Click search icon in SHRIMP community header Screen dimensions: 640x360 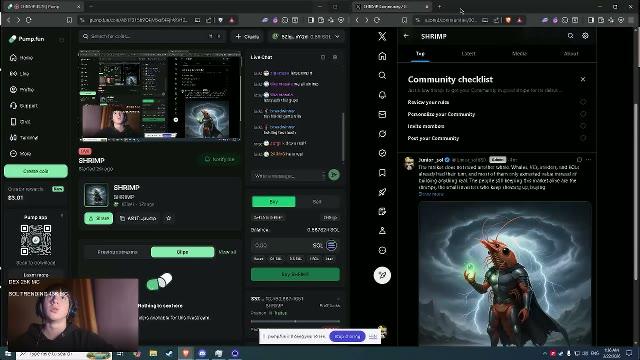570,36
